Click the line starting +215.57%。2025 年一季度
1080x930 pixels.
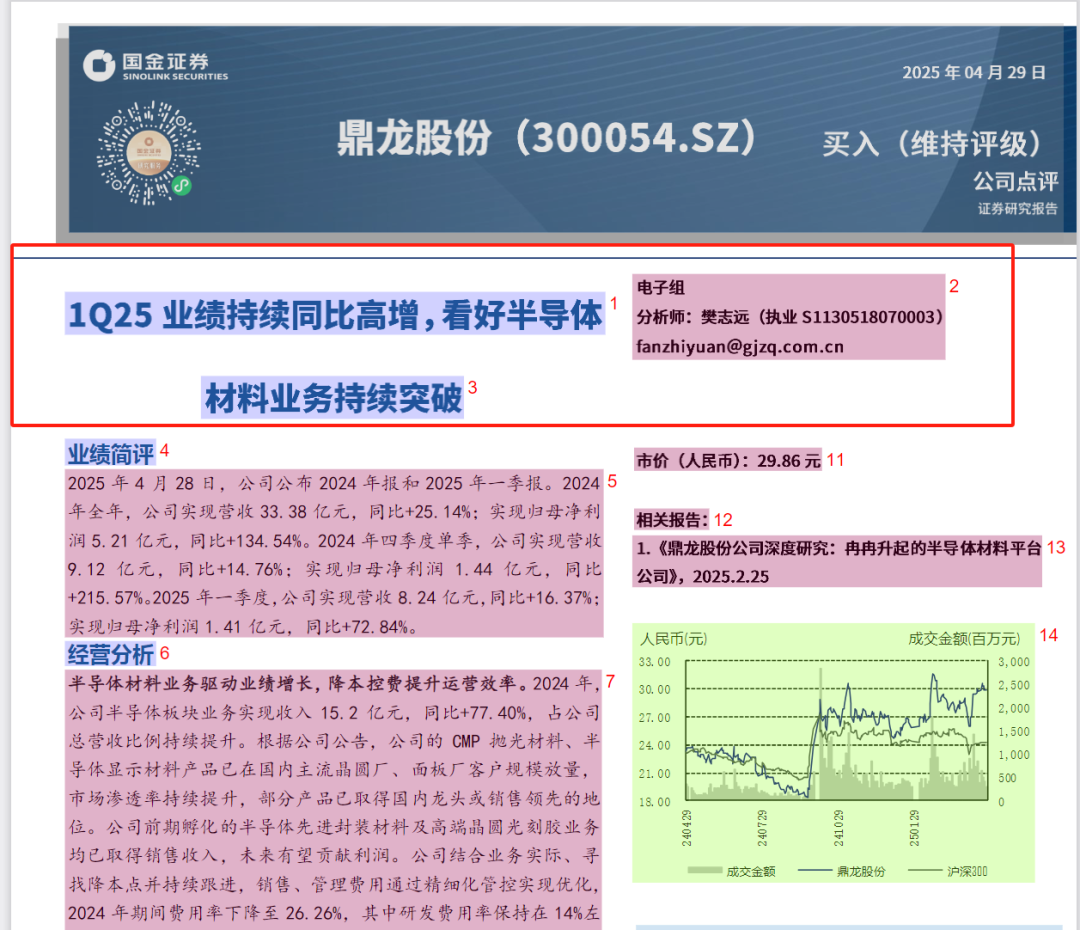click(x=334, y=598)
